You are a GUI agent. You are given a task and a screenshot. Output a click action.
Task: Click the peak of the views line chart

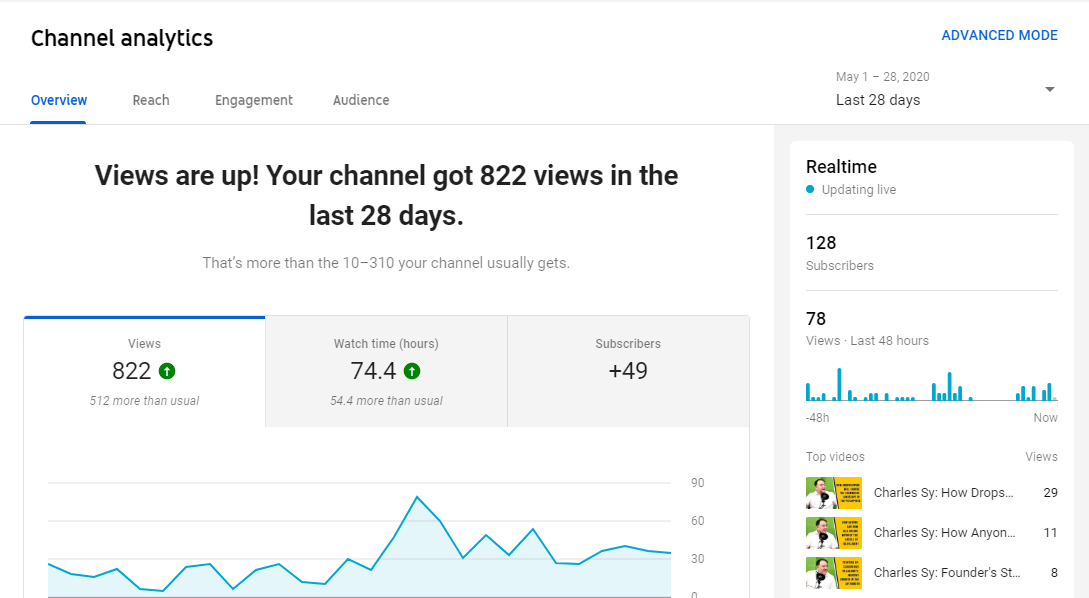click(x=417, y=497)
